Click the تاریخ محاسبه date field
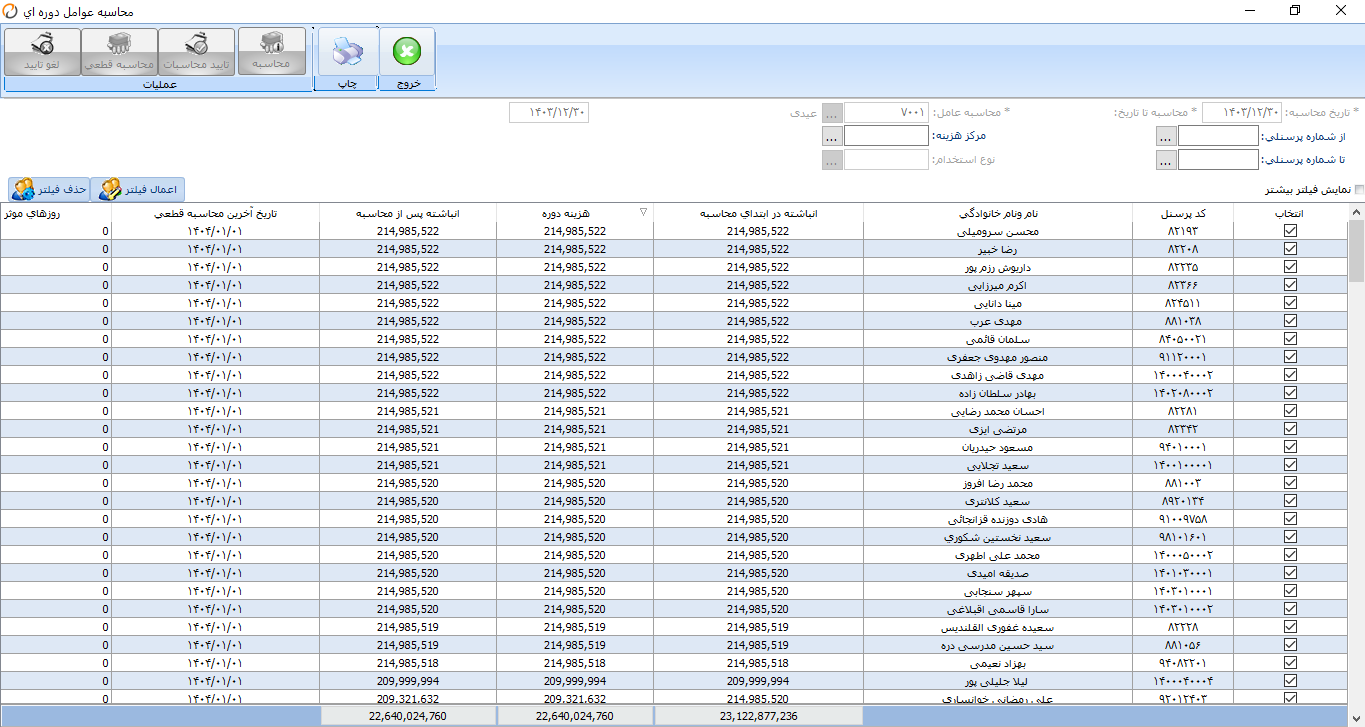Viewport: 1365px width, 727px height. (x=1242, y=113)
